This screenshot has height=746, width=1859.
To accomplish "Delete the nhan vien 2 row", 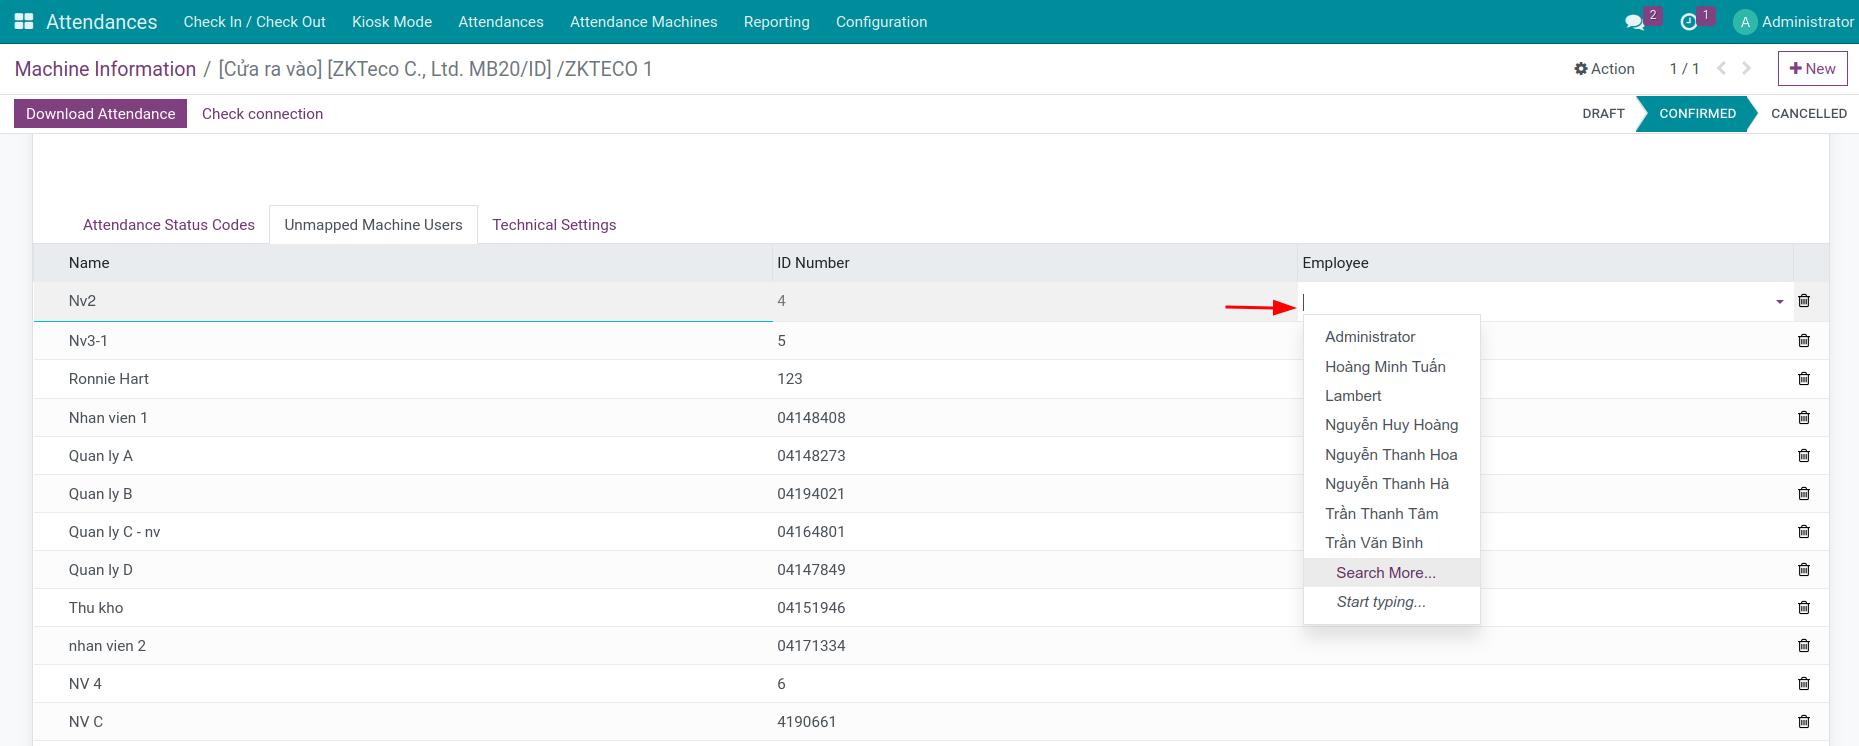I will tap(1804, 646).
